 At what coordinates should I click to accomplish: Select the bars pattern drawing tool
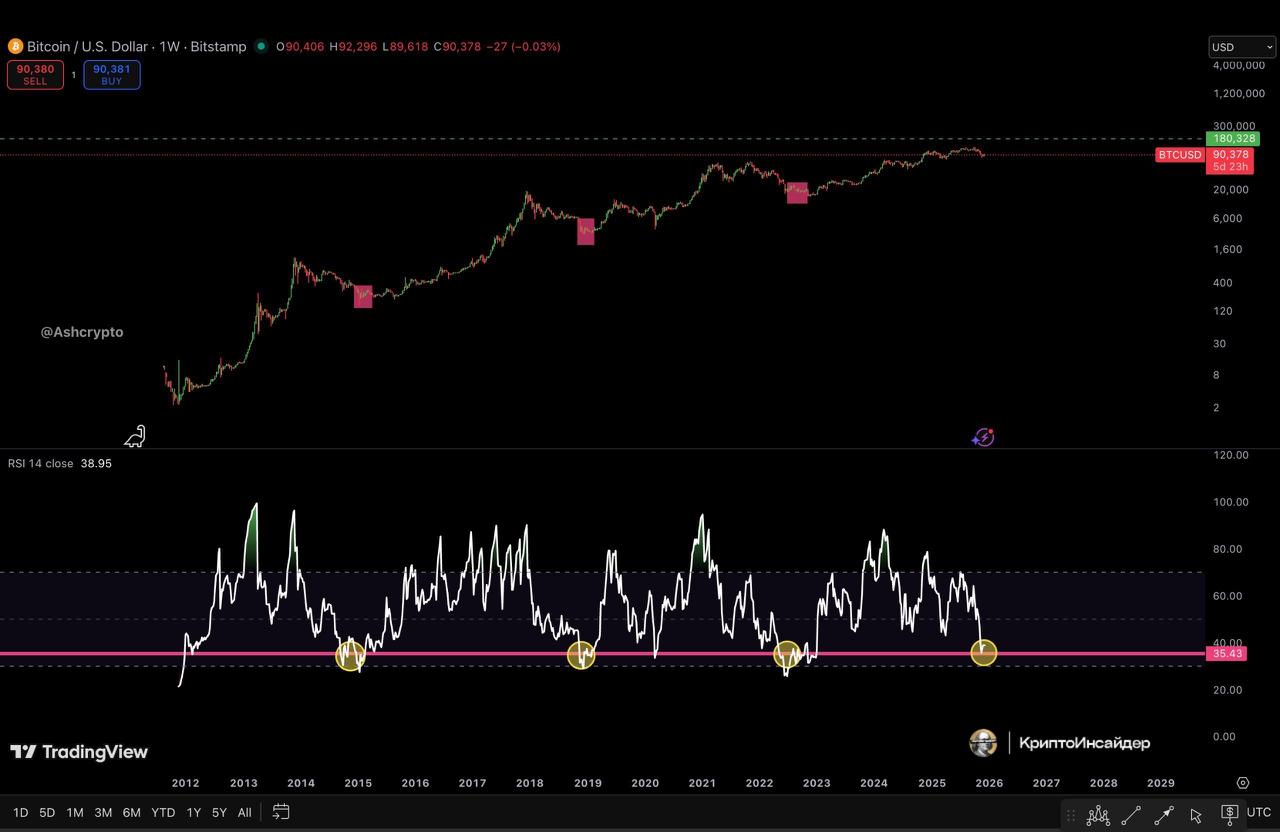[x=1098, y=814]
